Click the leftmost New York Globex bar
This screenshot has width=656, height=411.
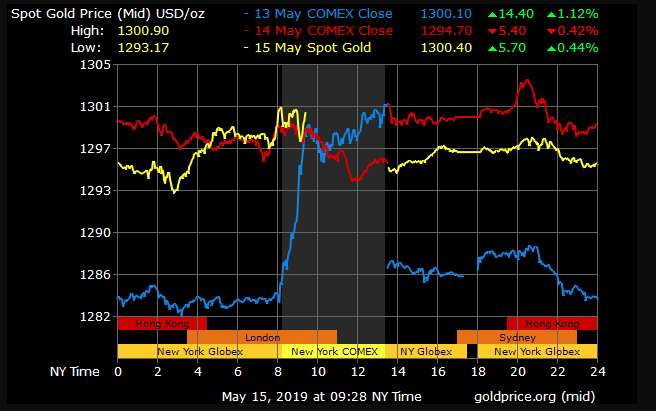(x=200, y=352)
